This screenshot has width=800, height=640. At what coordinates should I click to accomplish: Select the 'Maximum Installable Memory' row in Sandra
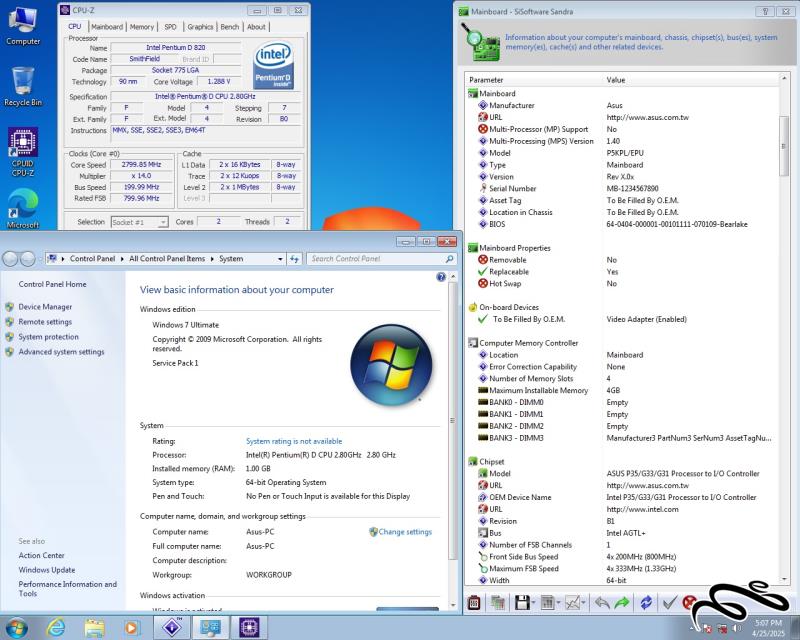pos(621,390)
